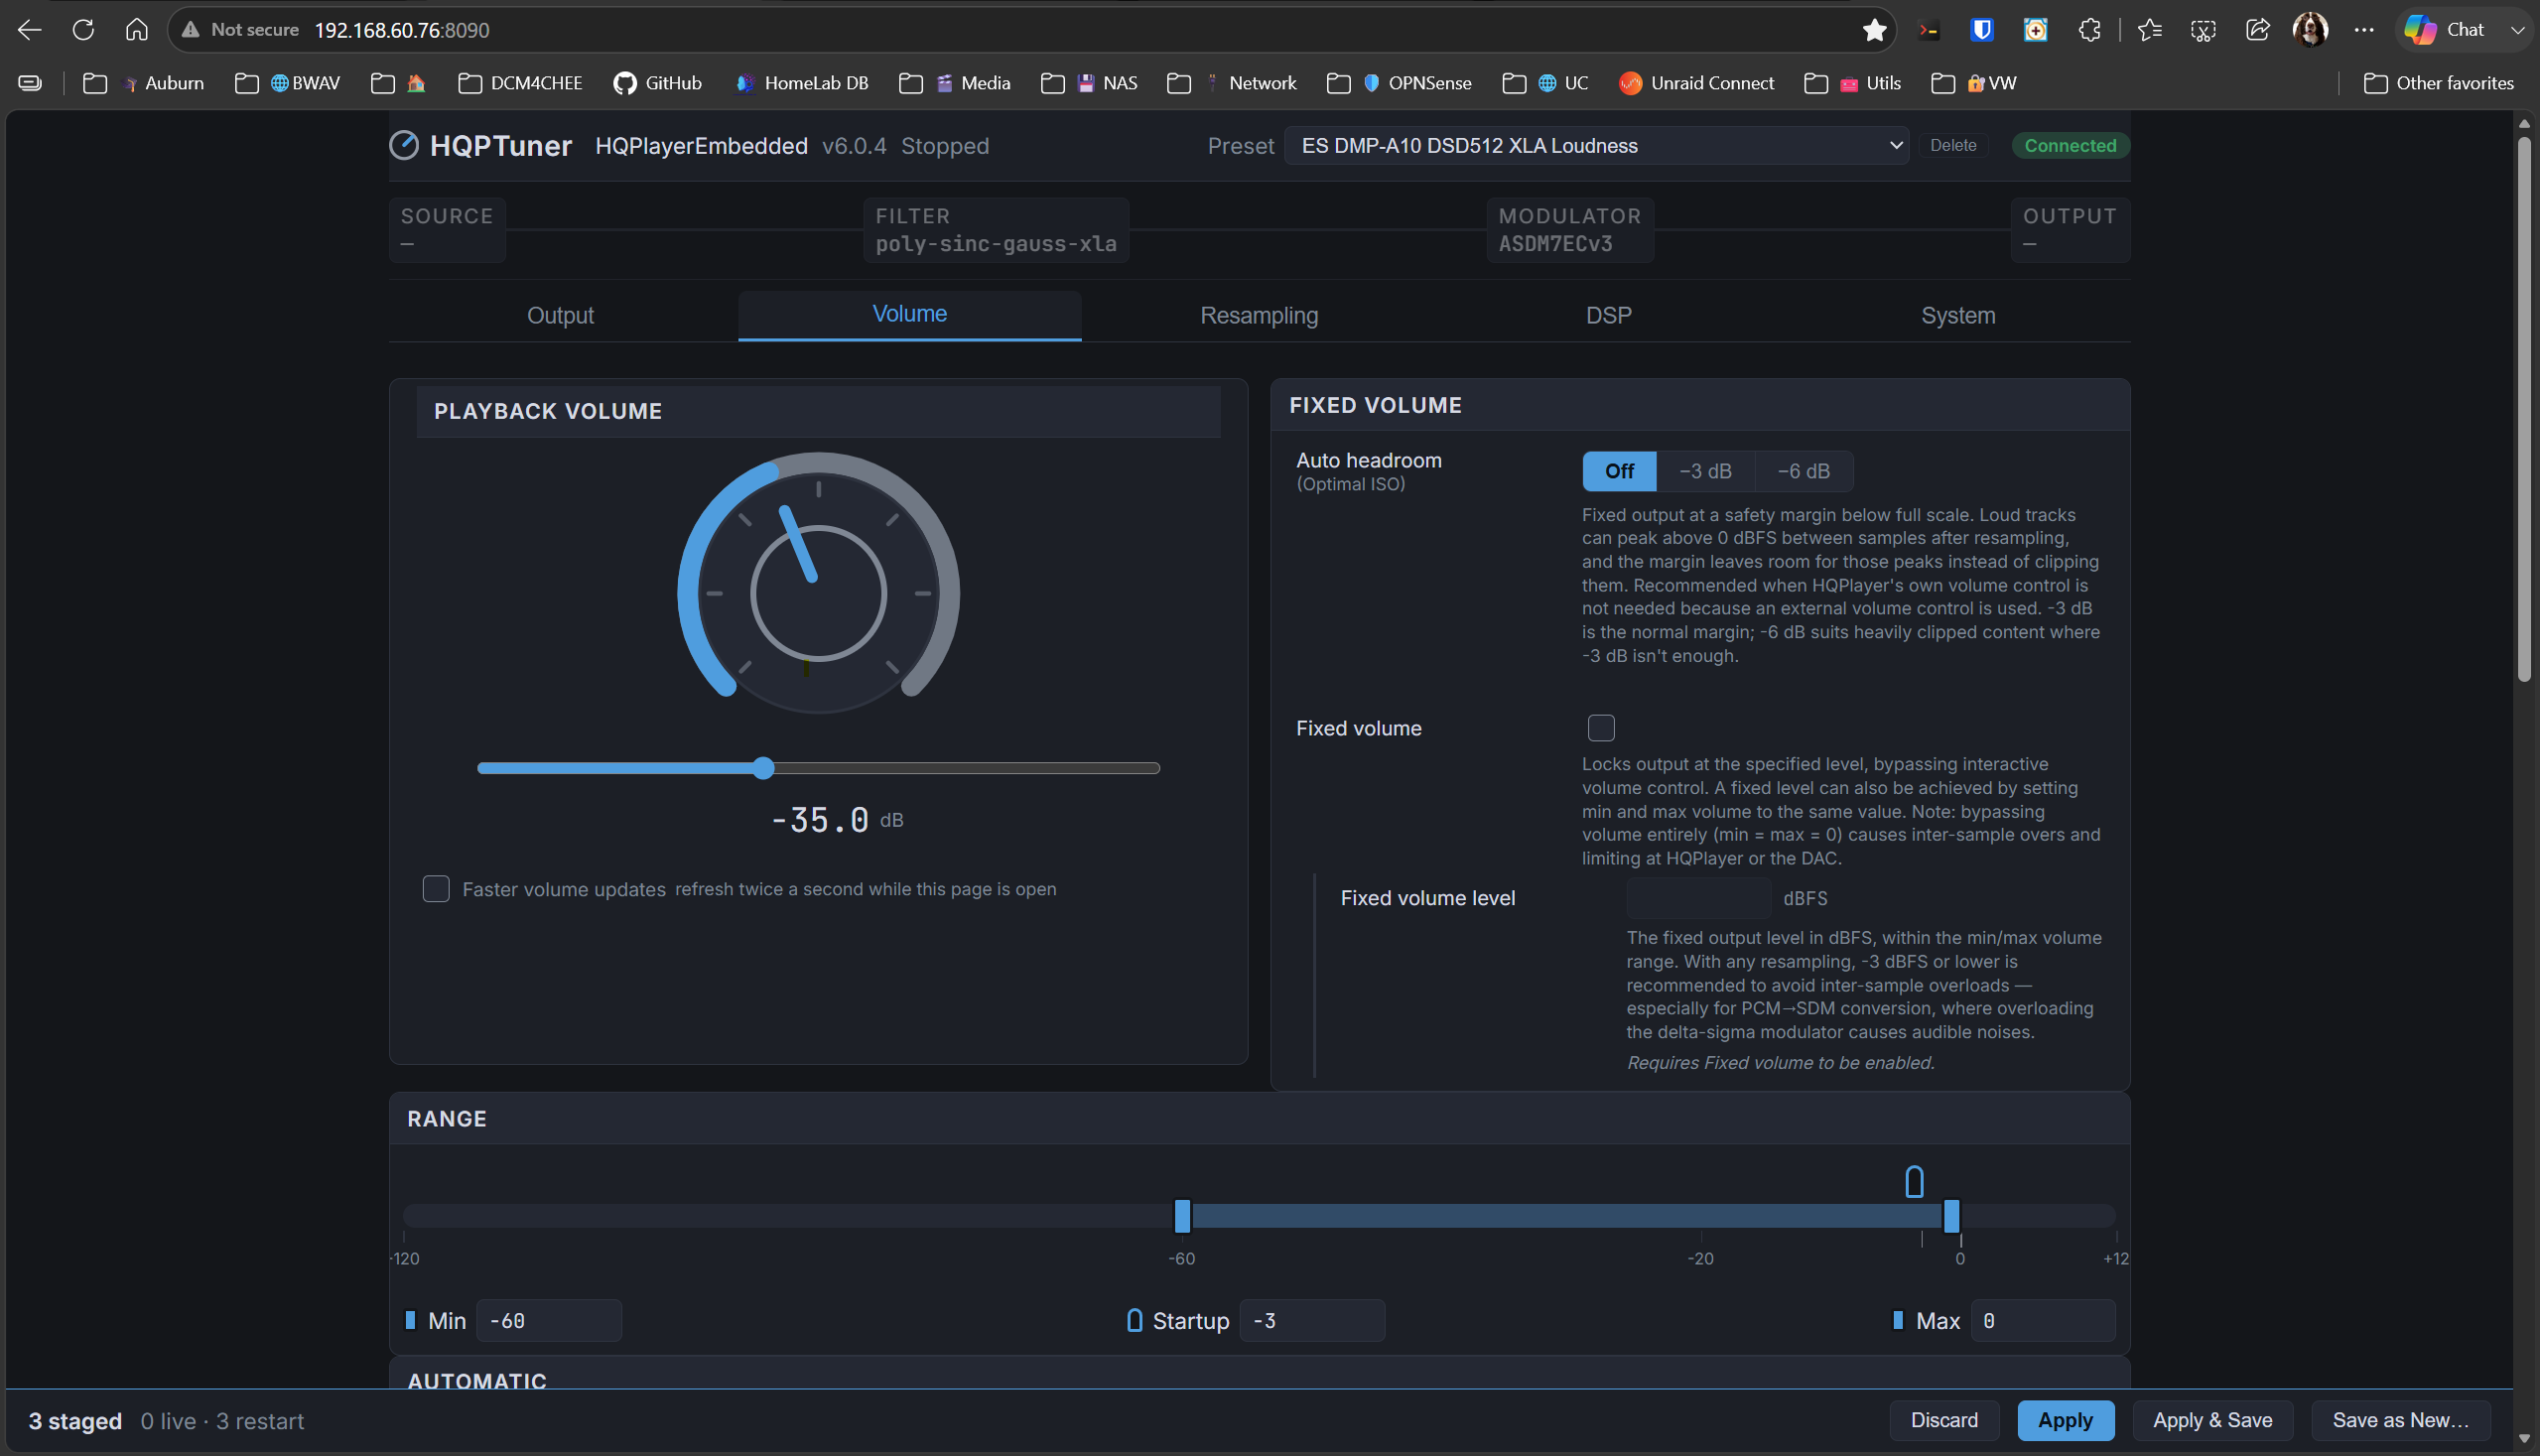Viewport: 2540px width, 1456px height.
Task: Open the house-icon favorites folder
Action: coord(399,83)
